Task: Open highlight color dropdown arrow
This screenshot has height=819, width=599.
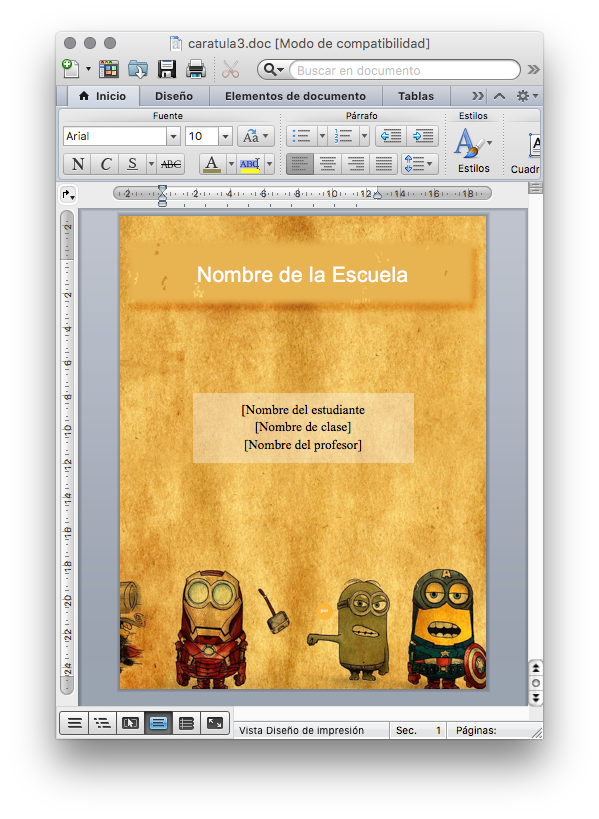Action: pyautogui.click(x=269, y=164)
